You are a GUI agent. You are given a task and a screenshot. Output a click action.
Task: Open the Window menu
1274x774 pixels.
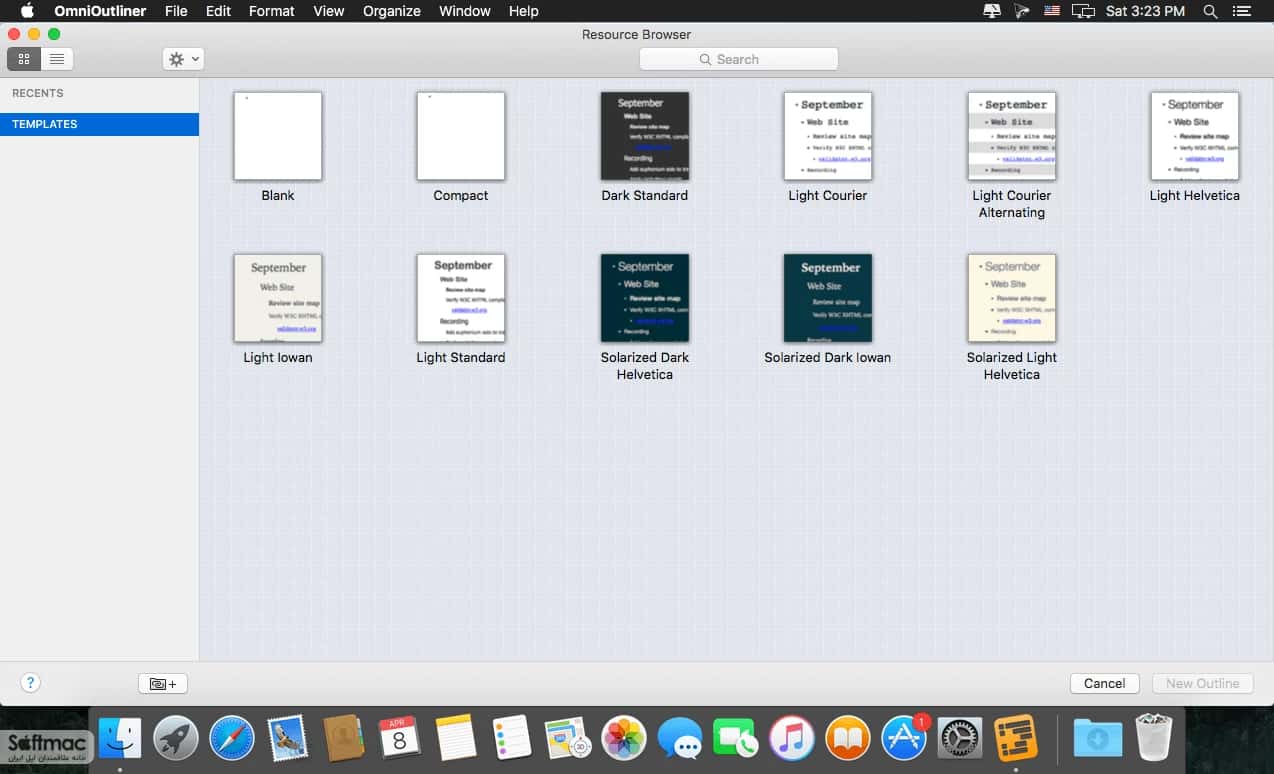464,11
